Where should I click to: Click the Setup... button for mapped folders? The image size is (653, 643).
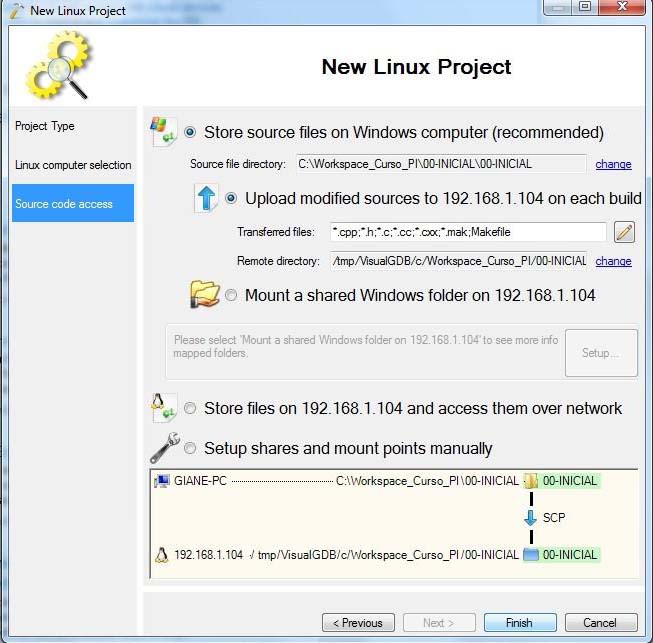tap(601, 353)
